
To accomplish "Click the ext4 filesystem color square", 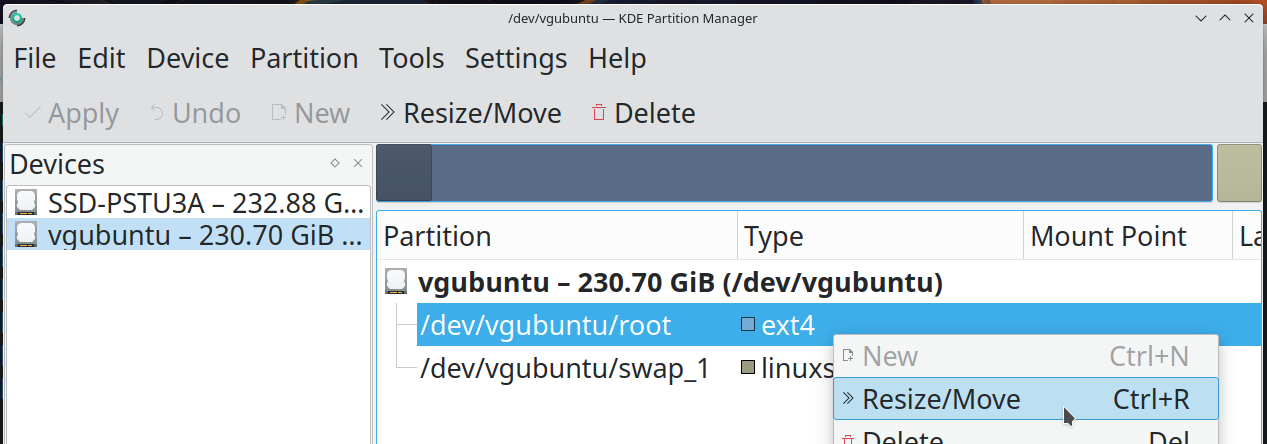I will click(748, 324).
